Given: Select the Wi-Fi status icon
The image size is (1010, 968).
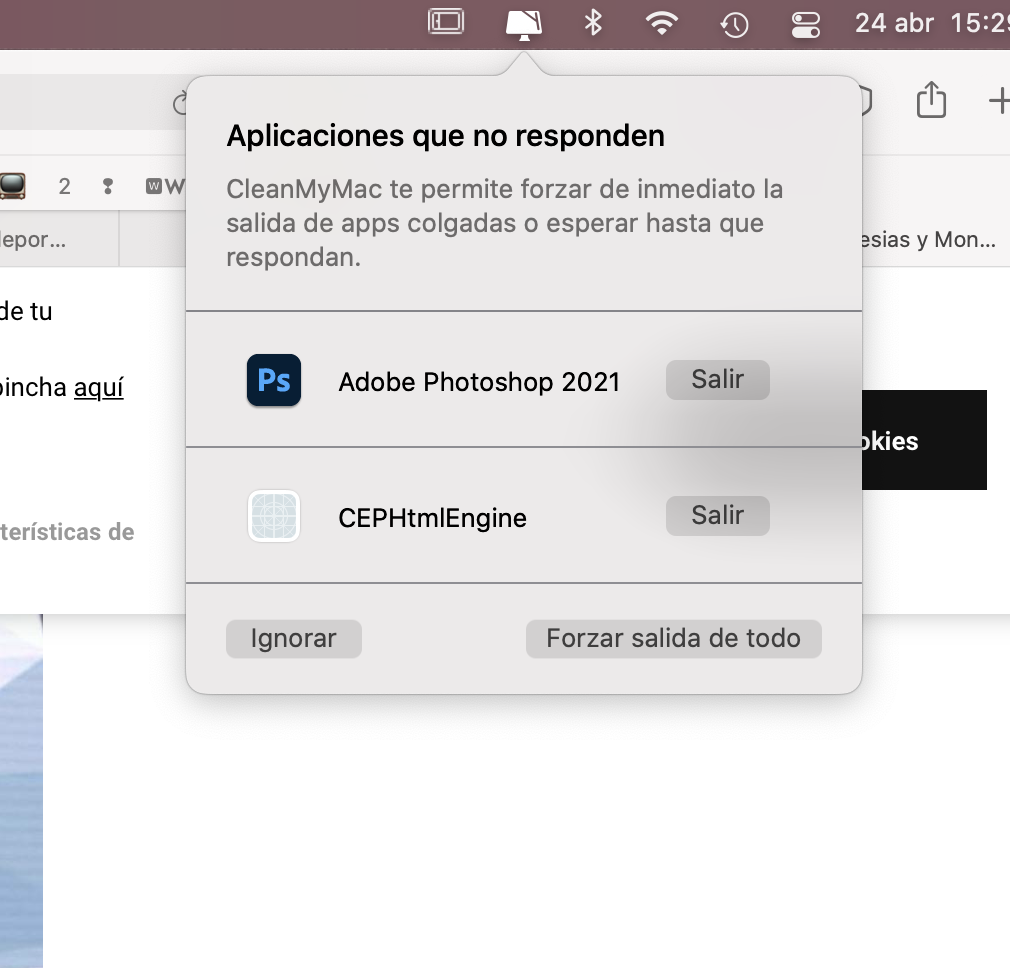Looking at the screenshot, I should point(663,24).
